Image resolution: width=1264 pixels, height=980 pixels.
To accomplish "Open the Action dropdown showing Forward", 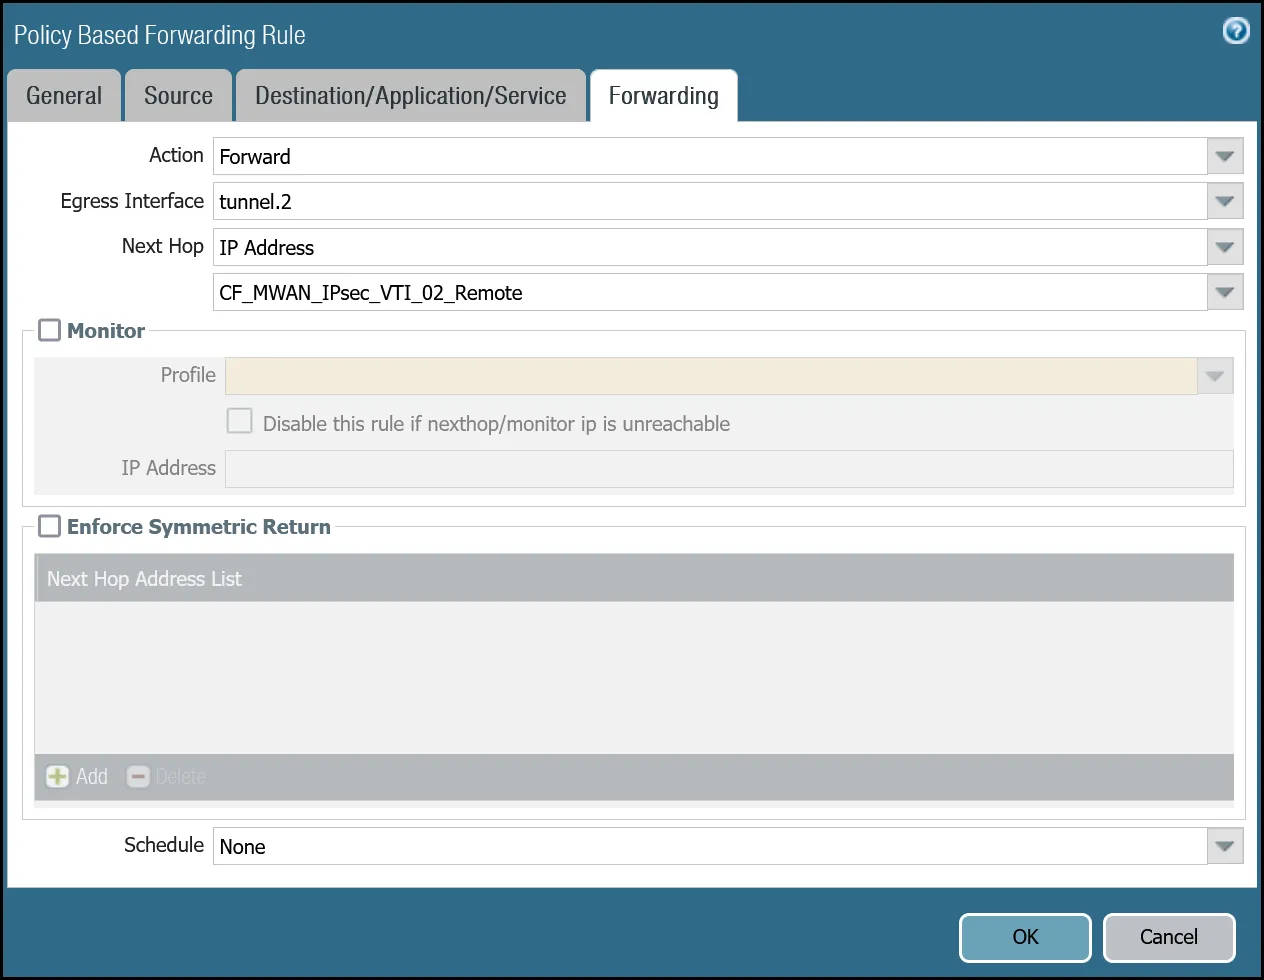I will pyautogui.click(x=700, y=156).
